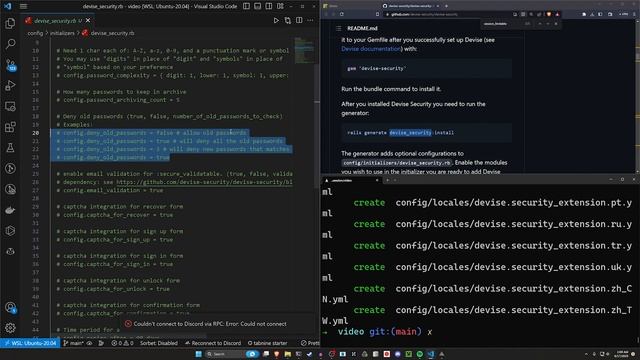Focus the browser address bar

(448, 14)
